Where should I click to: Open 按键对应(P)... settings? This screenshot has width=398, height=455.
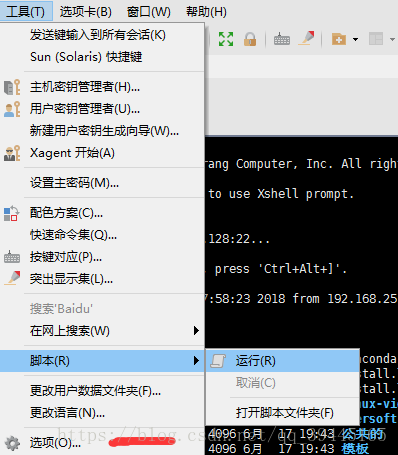(102, 257)
